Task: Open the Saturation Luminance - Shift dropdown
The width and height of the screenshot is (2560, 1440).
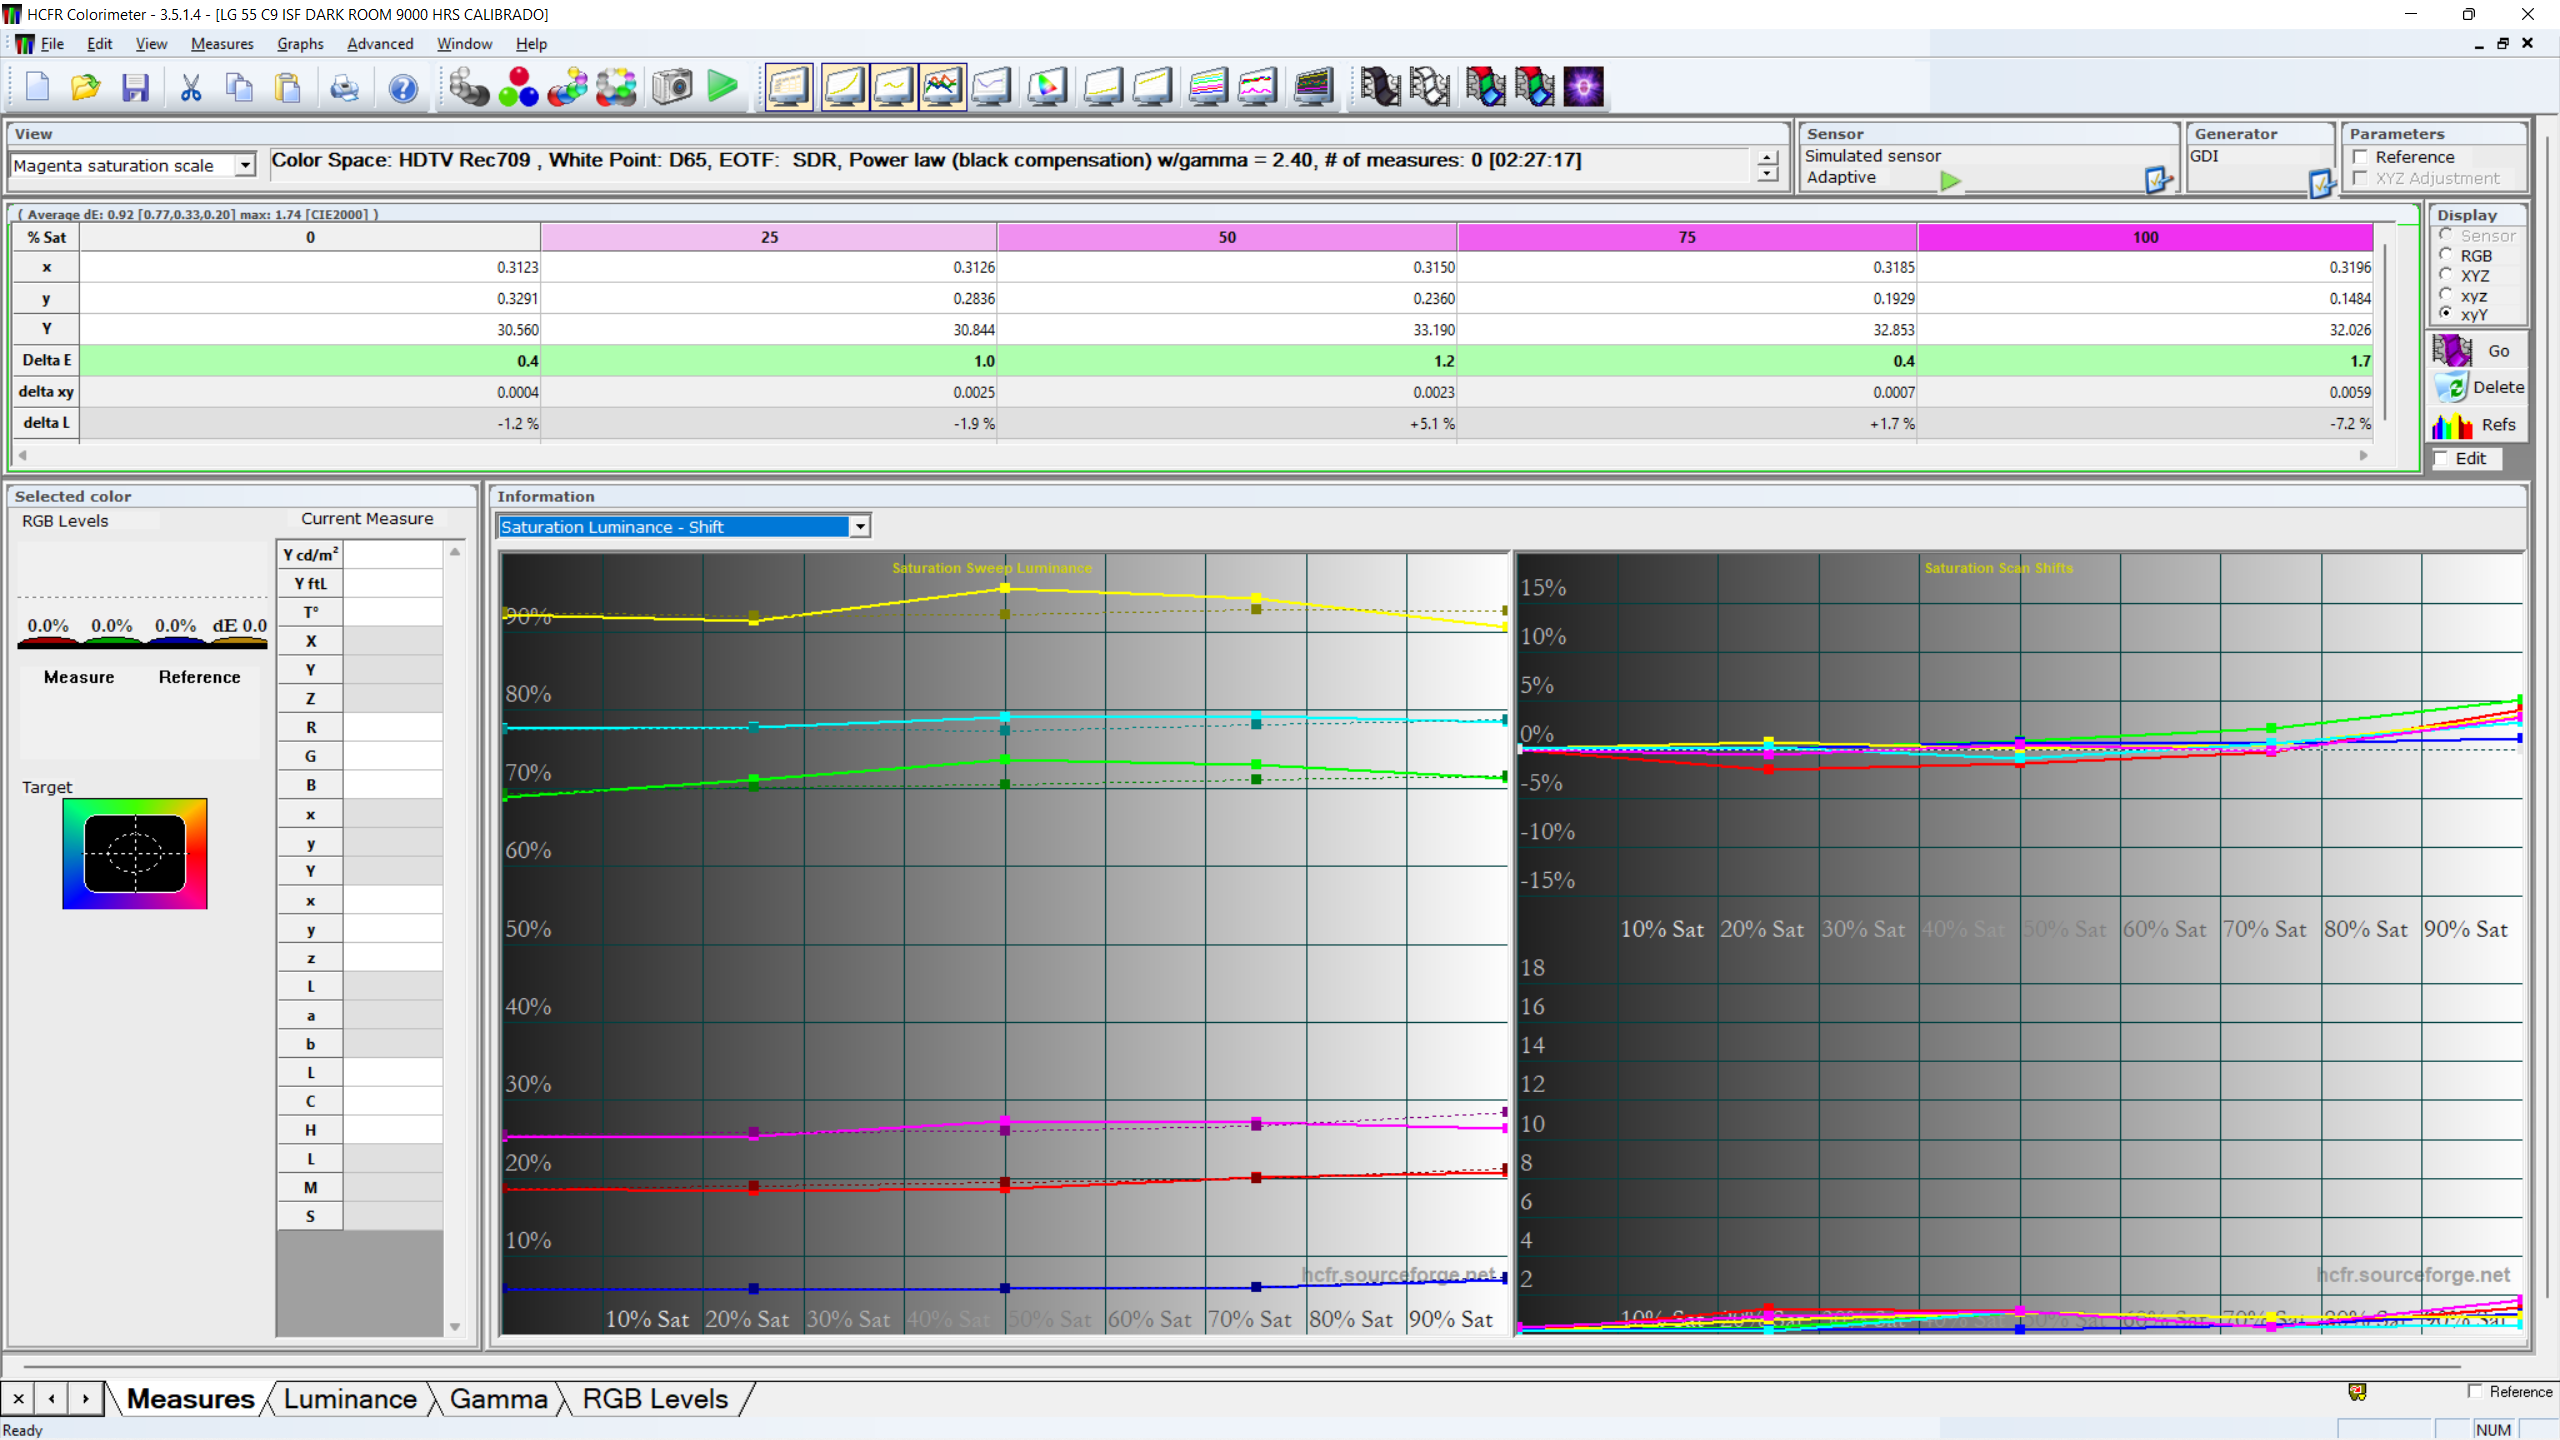Action: pyautogui.click(x=859, y=527)
